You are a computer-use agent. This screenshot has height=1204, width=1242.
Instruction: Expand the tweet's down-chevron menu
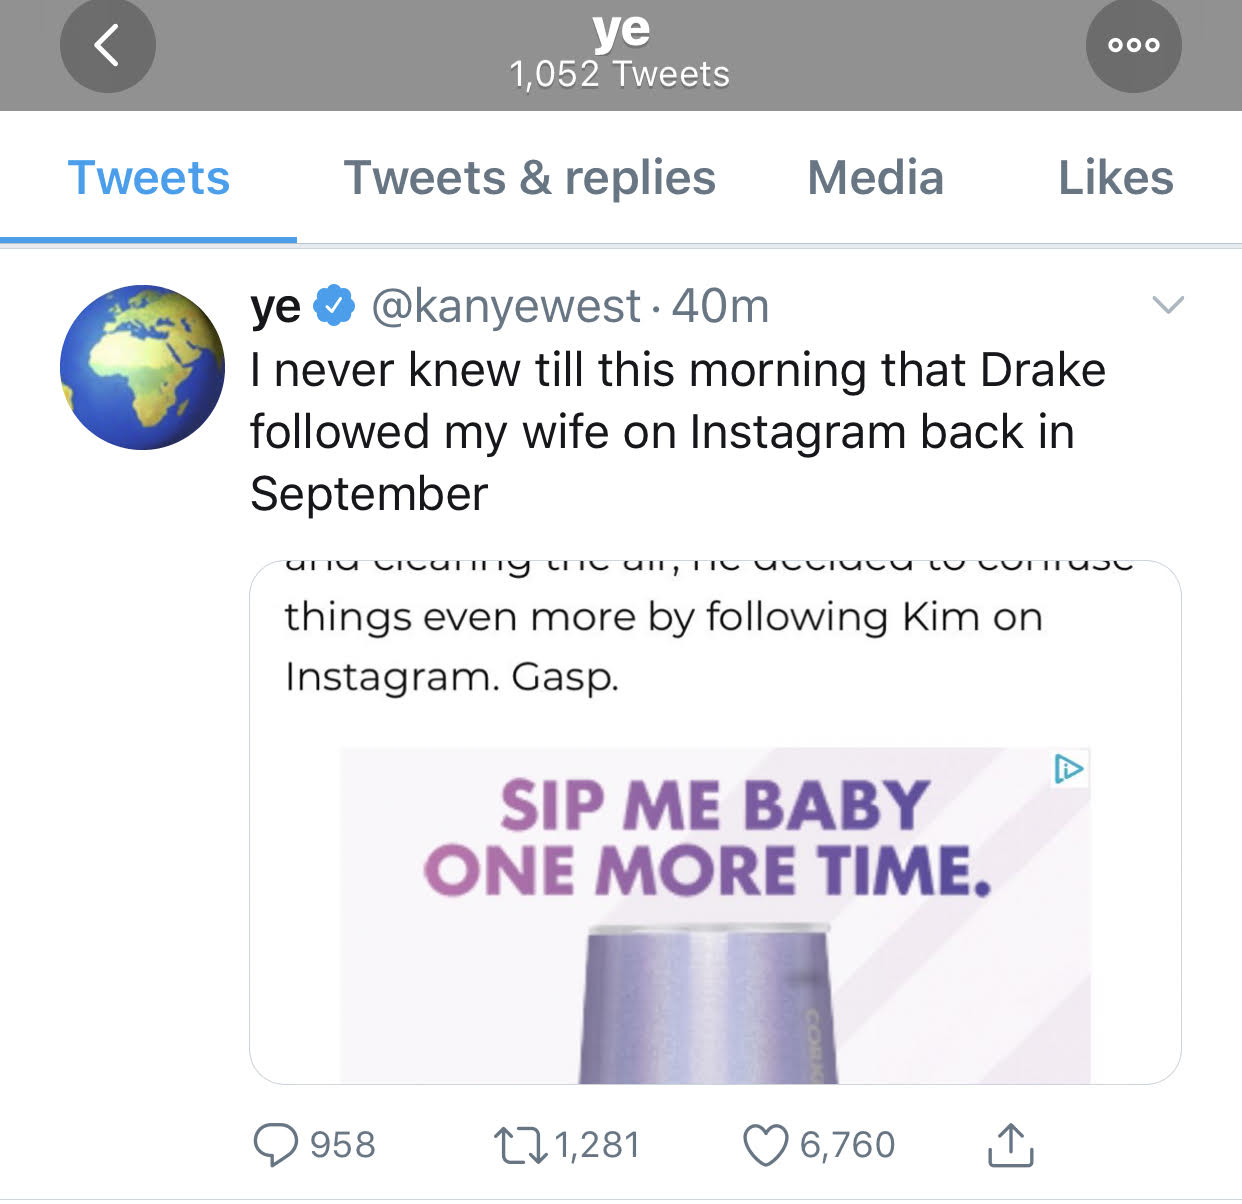[x=1168, y=304]
